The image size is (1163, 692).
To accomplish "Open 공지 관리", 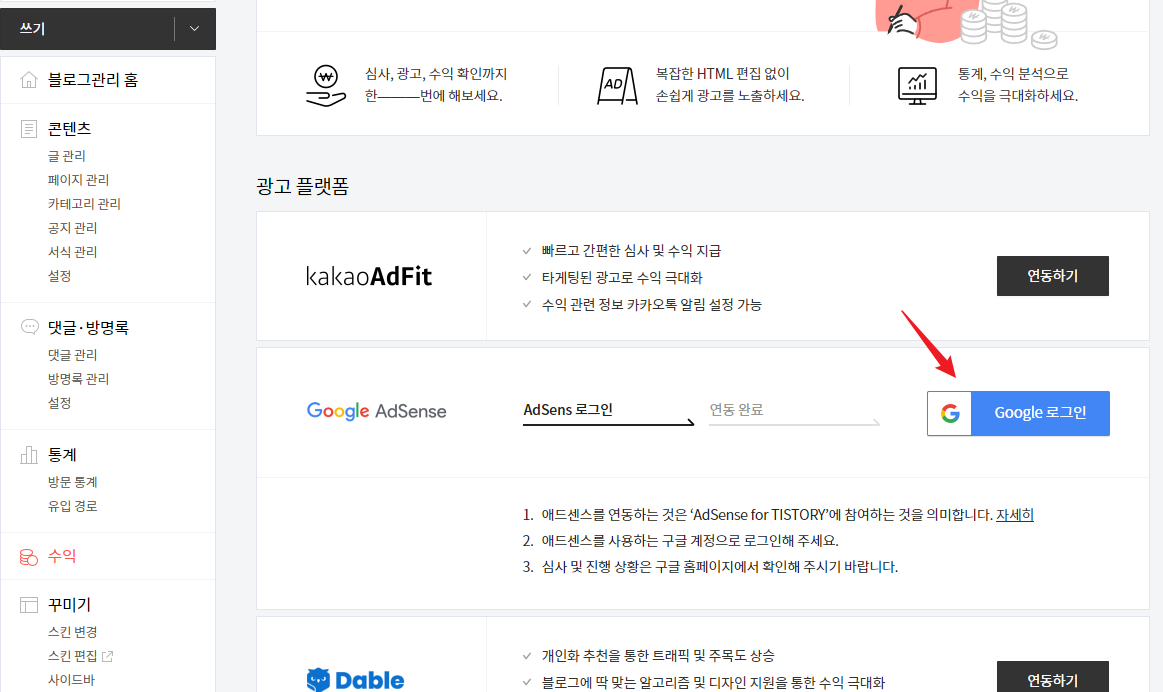I will tap(73, 228).
